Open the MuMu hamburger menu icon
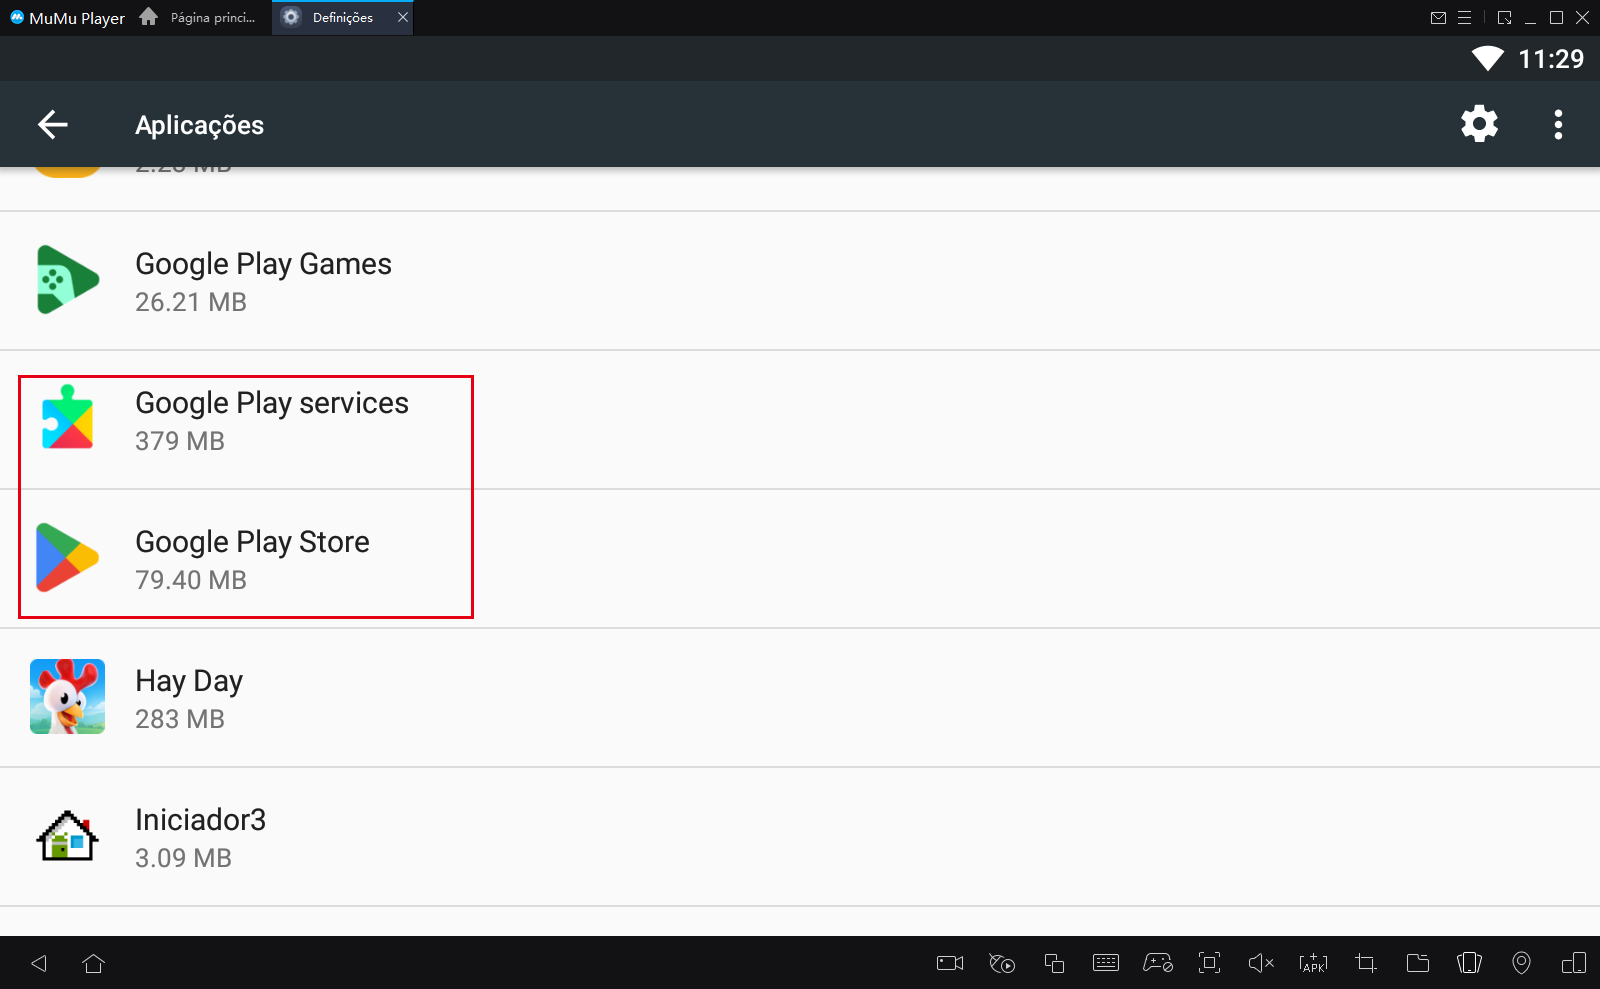This screenshot has width=1600, height=989. pyautogui.click(x=1465, y=17)
